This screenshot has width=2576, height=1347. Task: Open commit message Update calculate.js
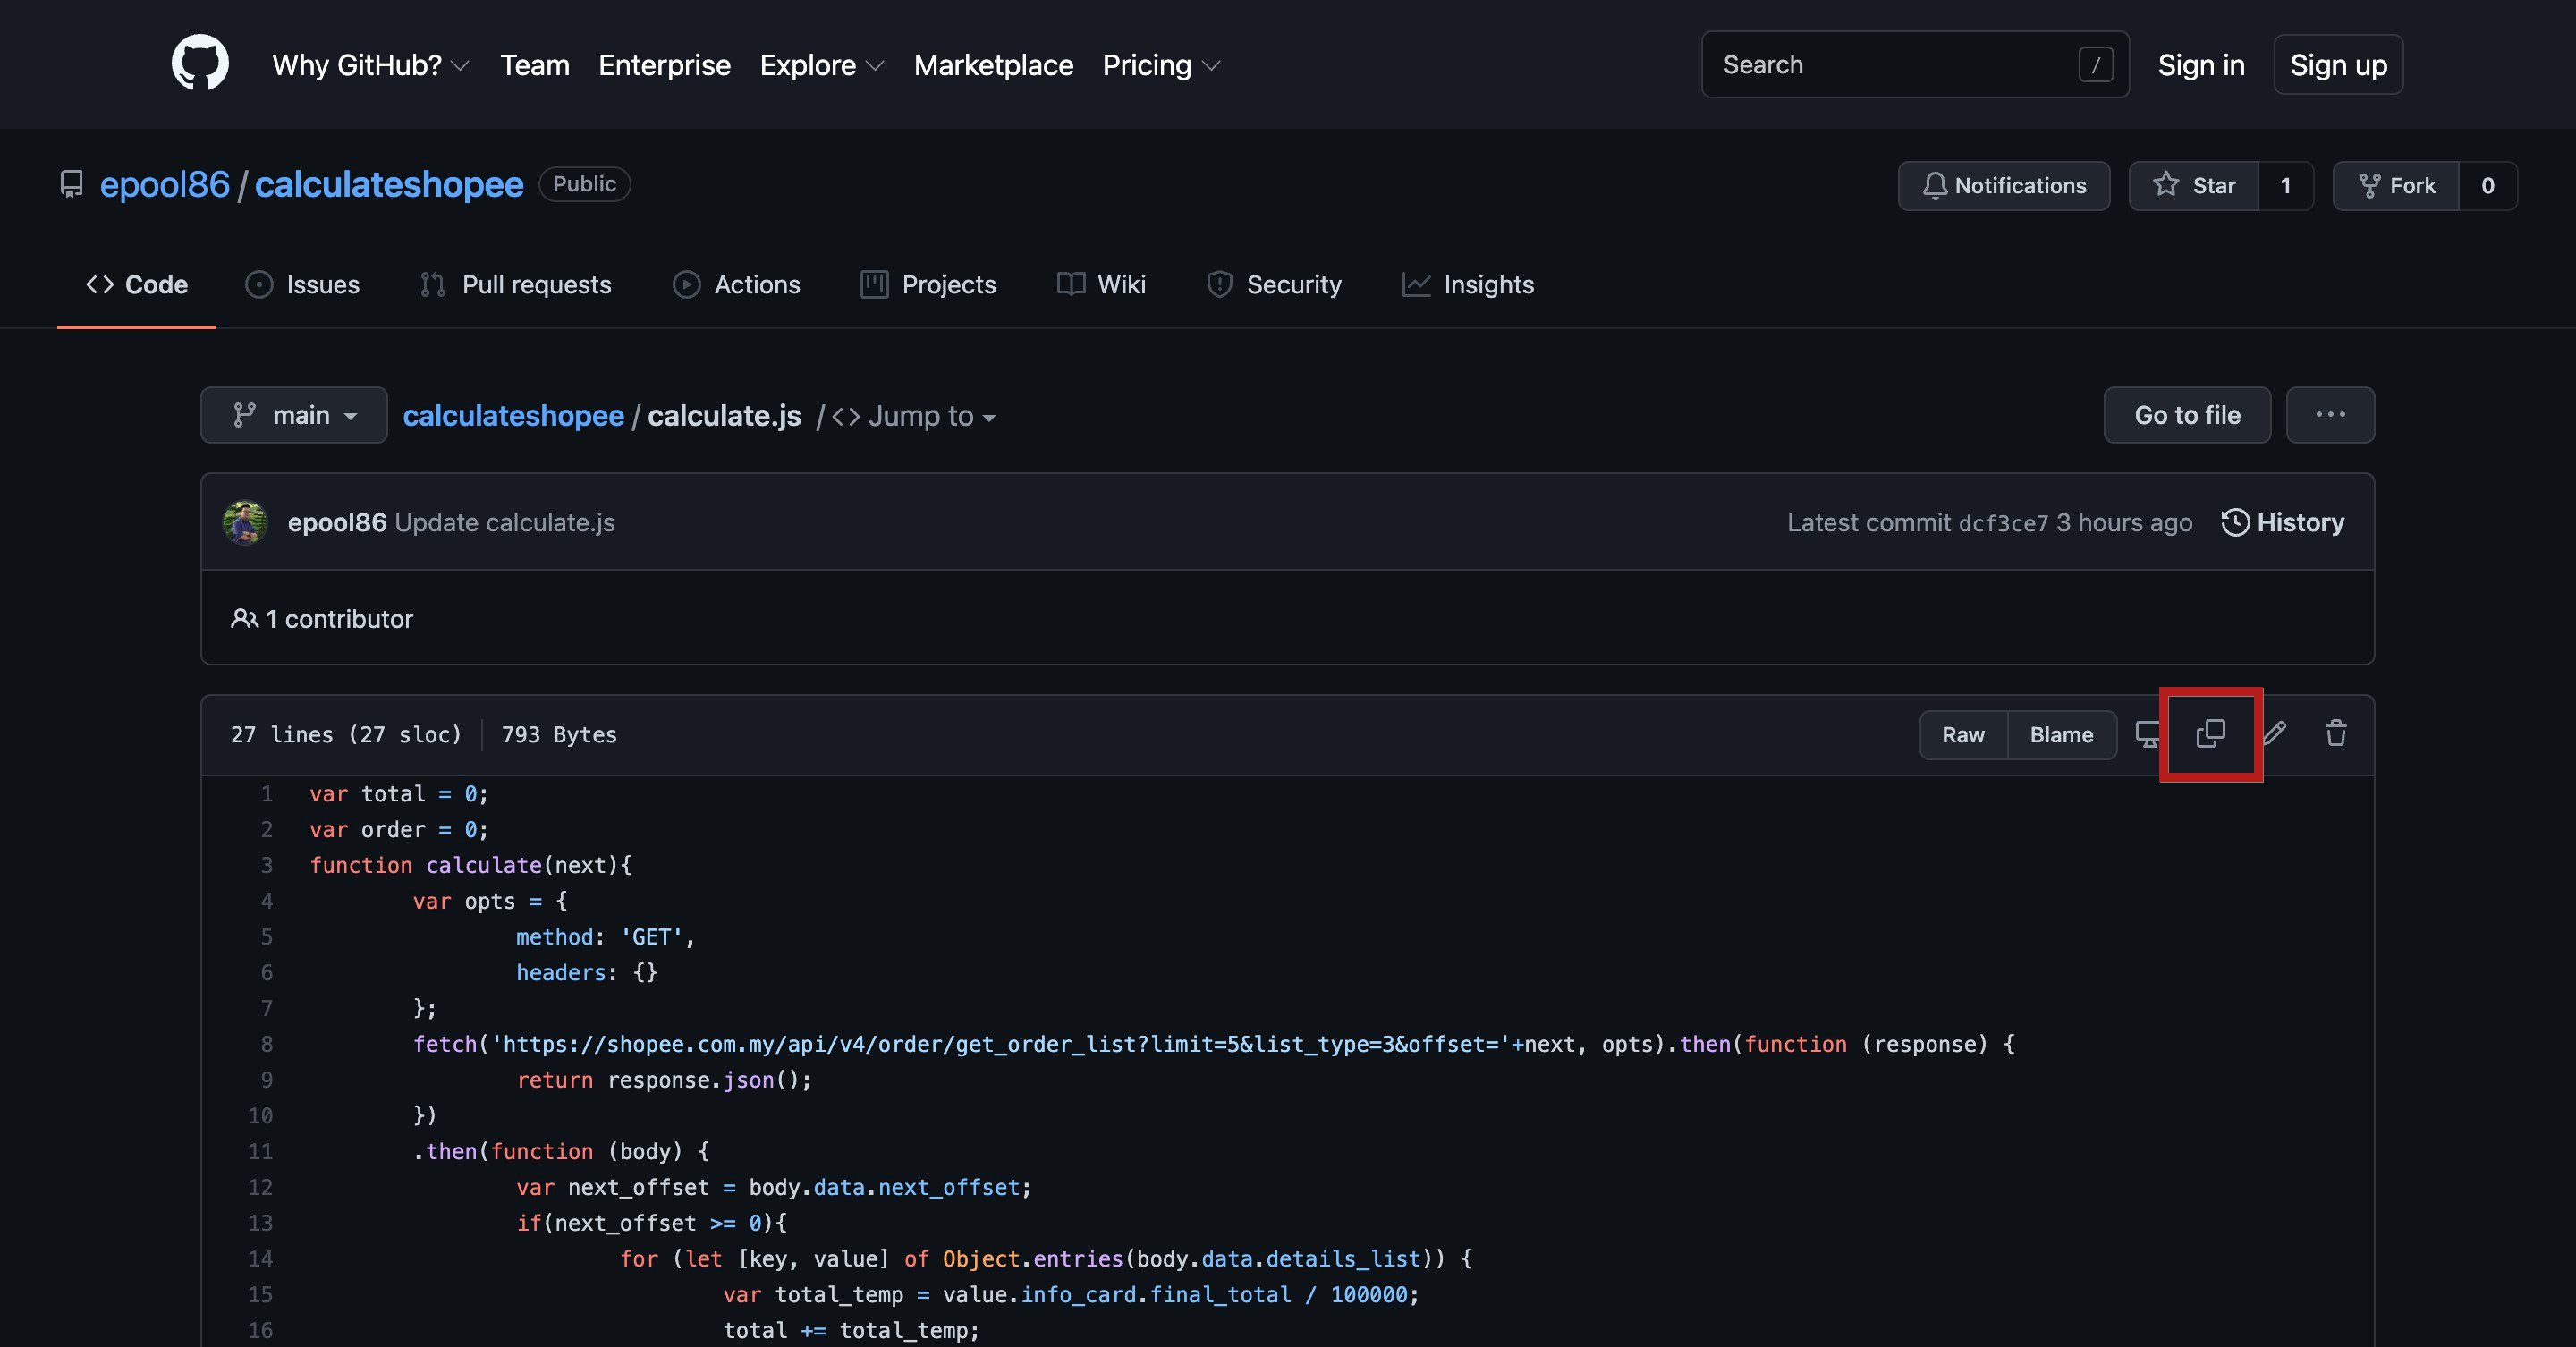[505, 522]
